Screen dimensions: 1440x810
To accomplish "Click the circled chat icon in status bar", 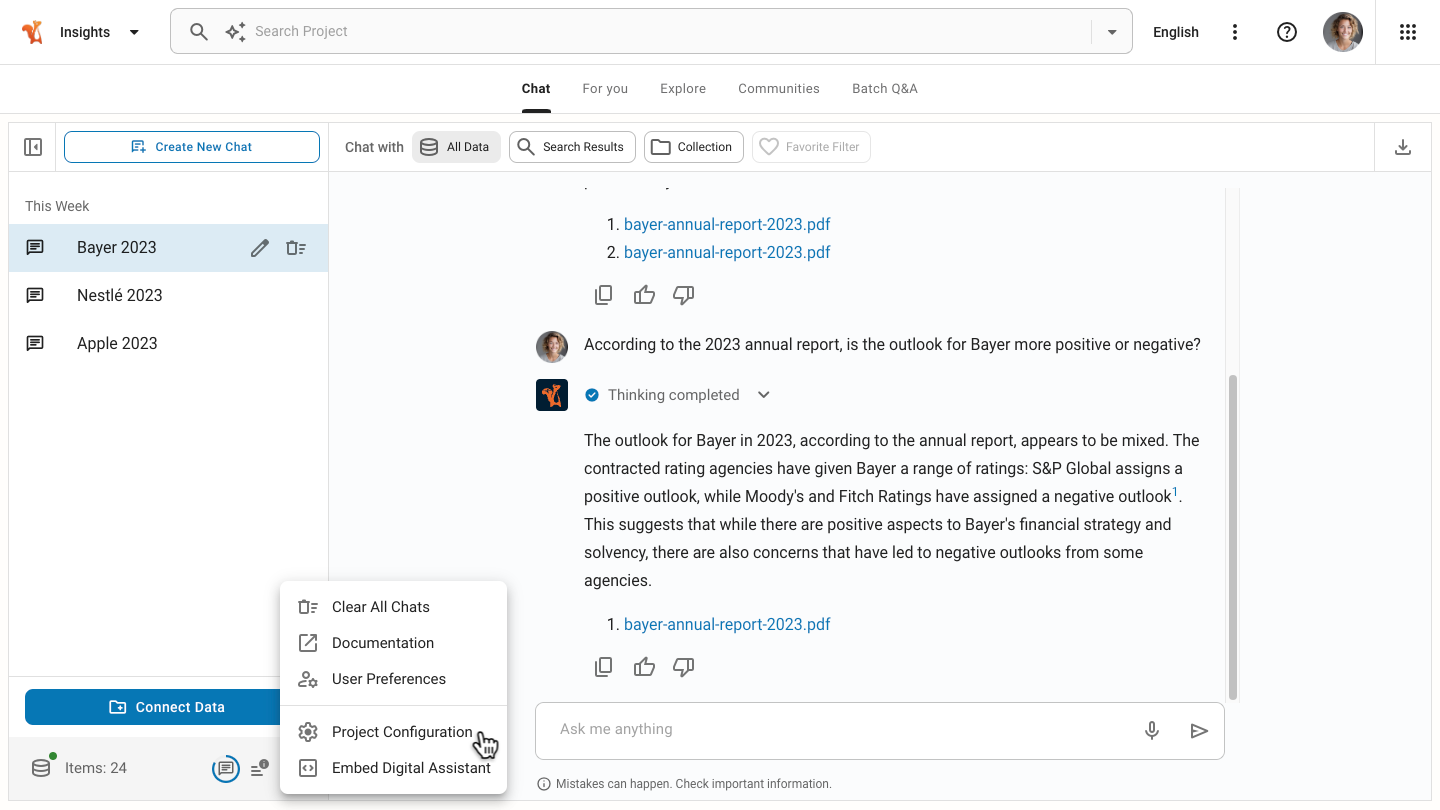I will 226,768.
